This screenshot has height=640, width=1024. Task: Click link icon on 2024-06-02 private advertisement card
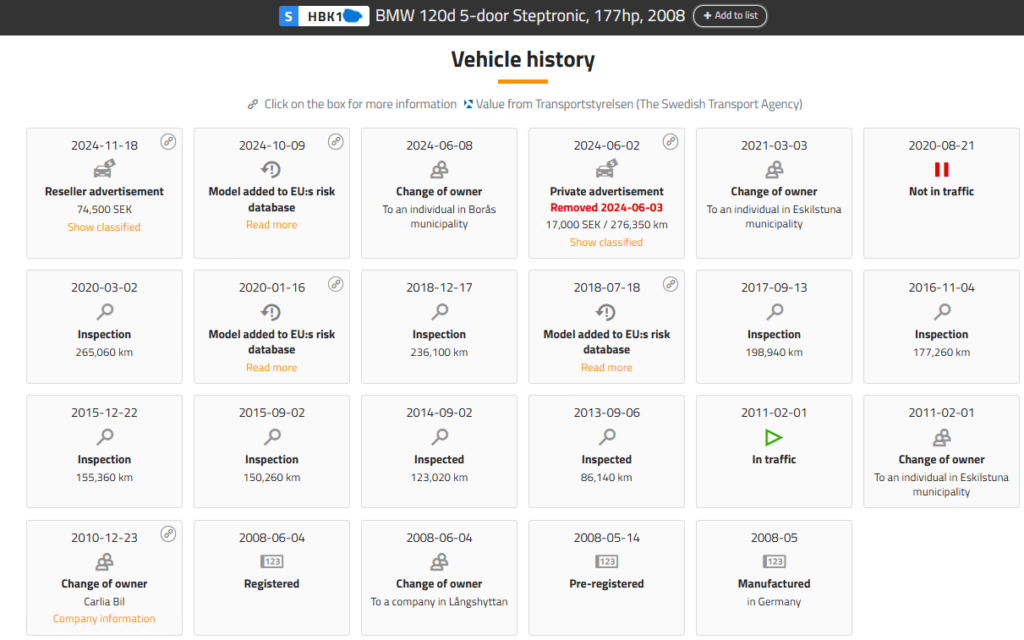670,142
